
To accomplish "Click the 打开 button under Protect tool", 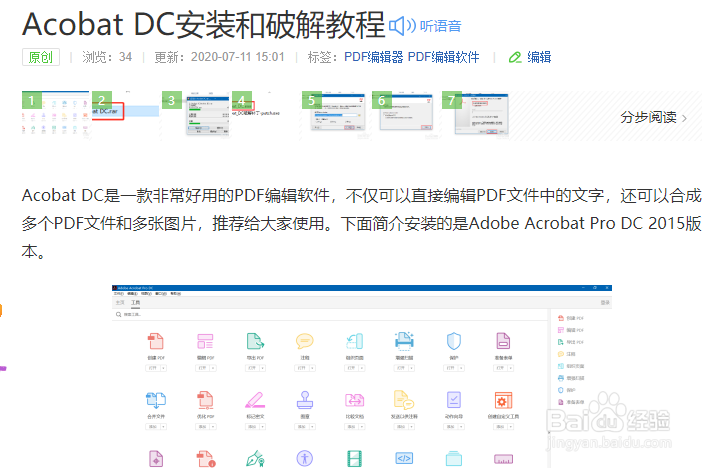I will [x=450, y=368].
